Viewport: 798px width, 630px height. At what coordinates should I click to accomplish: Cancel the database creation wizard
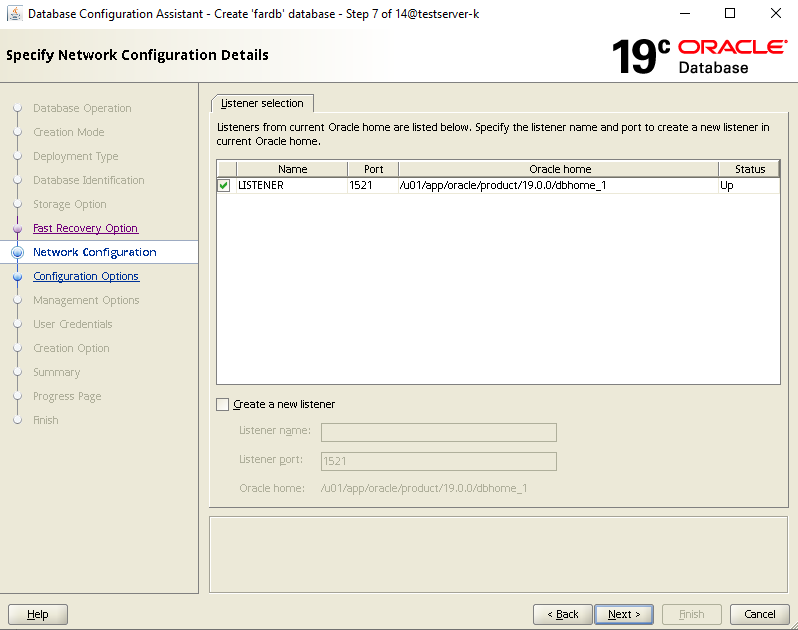[759, 614]
